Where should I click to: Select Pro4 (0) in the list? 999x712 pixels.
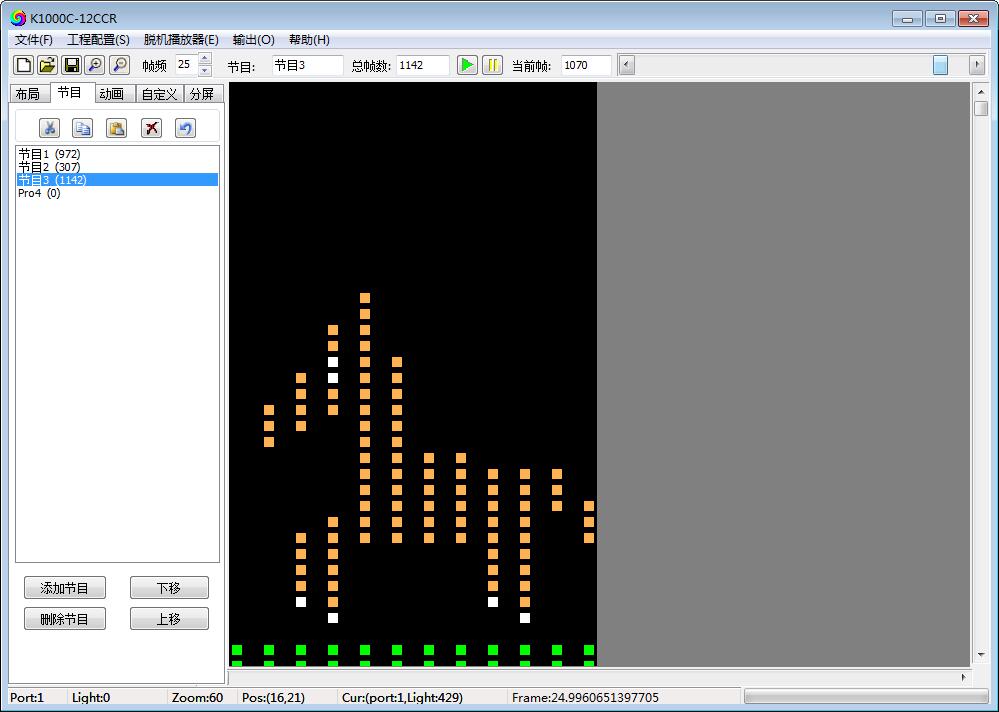pyautogui.click(x=117, y=193)
